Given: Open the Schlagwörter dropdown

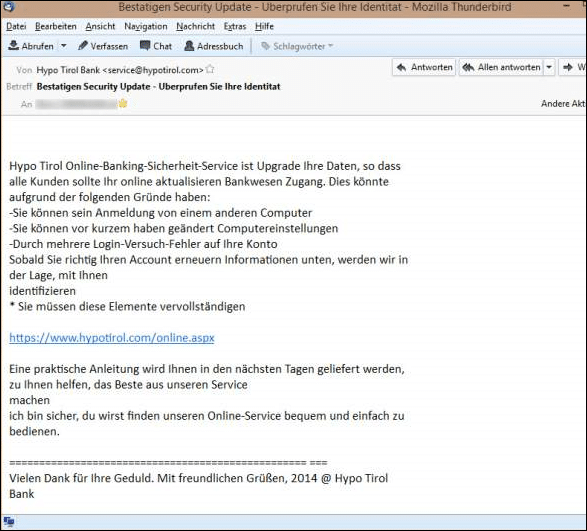Looking at the screenshot, I should pos(297,46).
